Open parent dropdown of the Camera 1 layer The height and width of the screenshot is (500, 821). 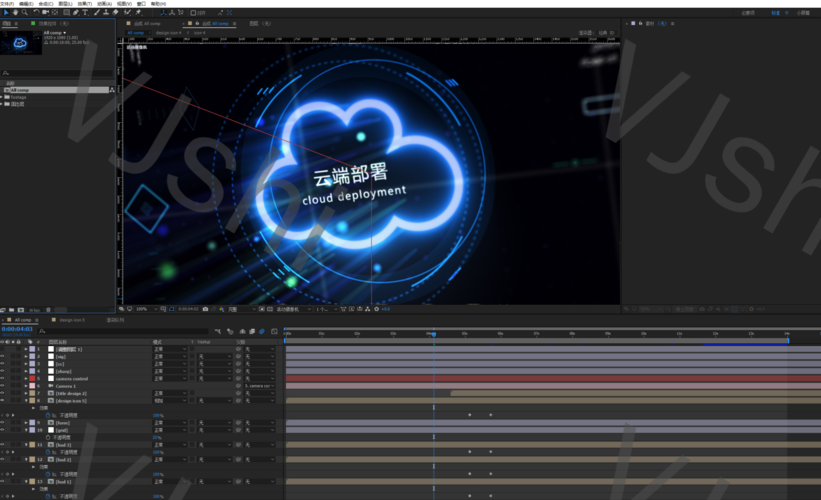pos(260,385)
